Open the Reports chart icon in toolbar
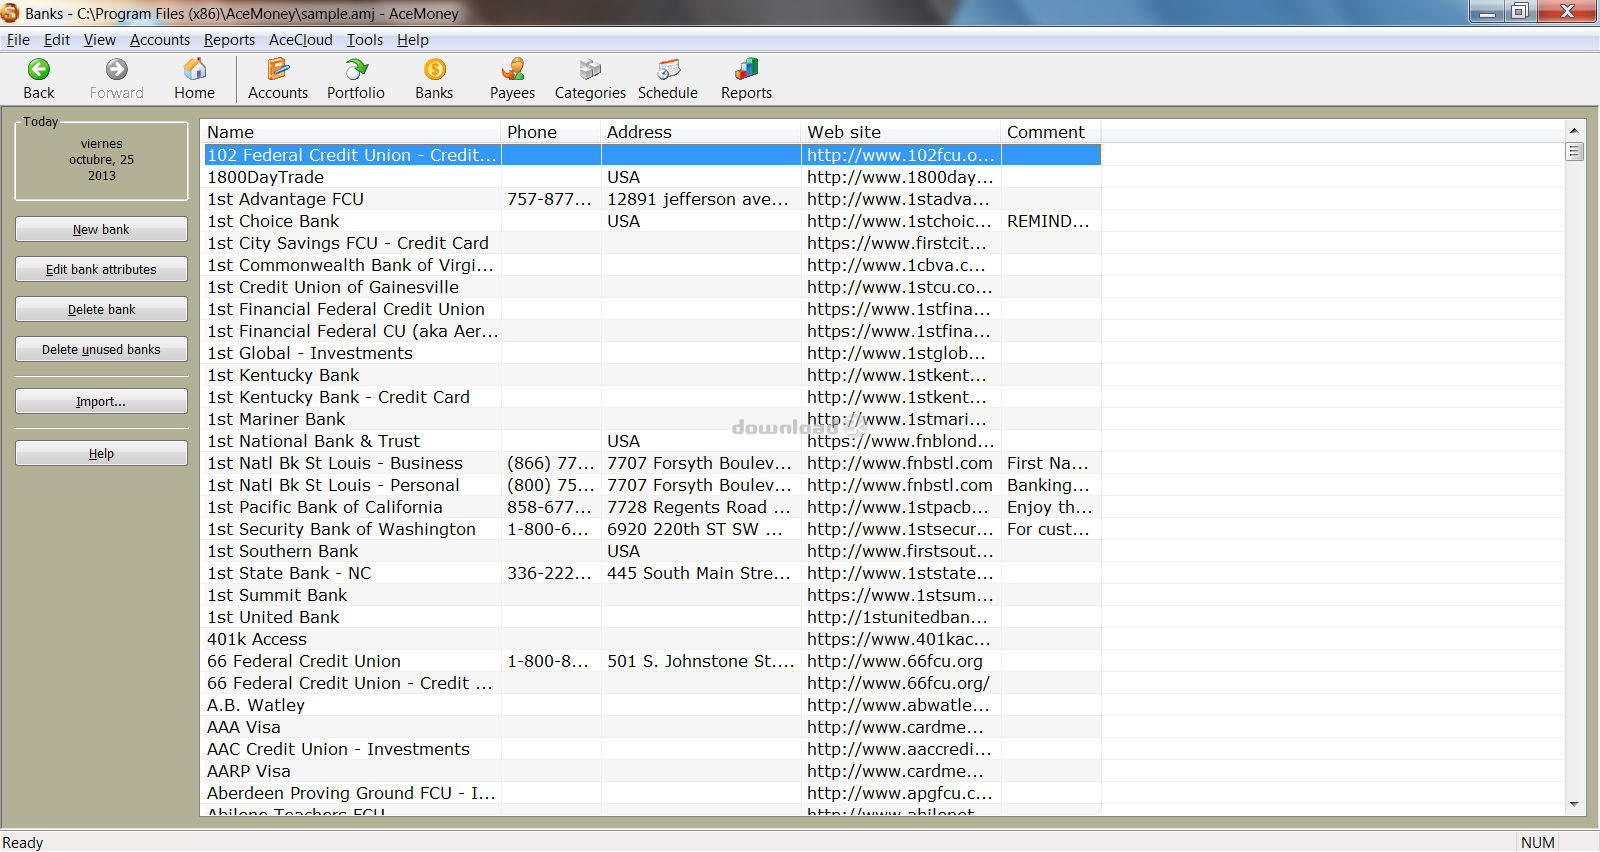Viewport: 1600px width, 852px height. (x=746, y=70)
